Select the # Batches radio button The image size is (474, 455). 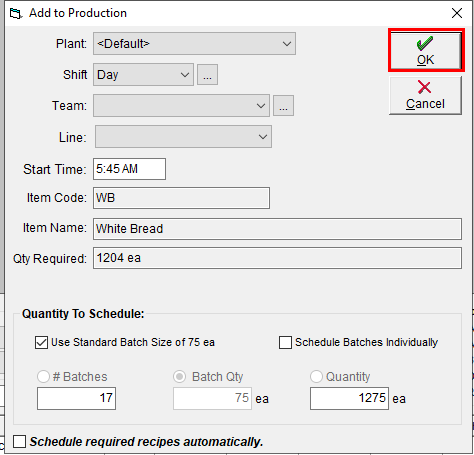43,377
